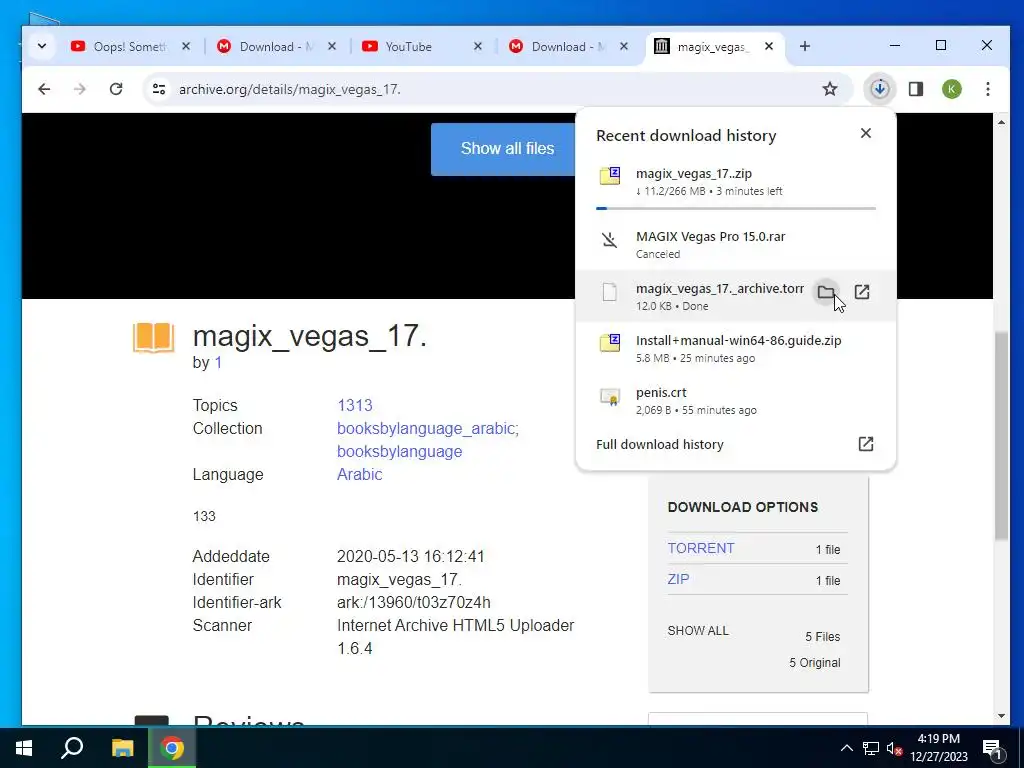Click the zip icon of guide.zip

point(610,343)
